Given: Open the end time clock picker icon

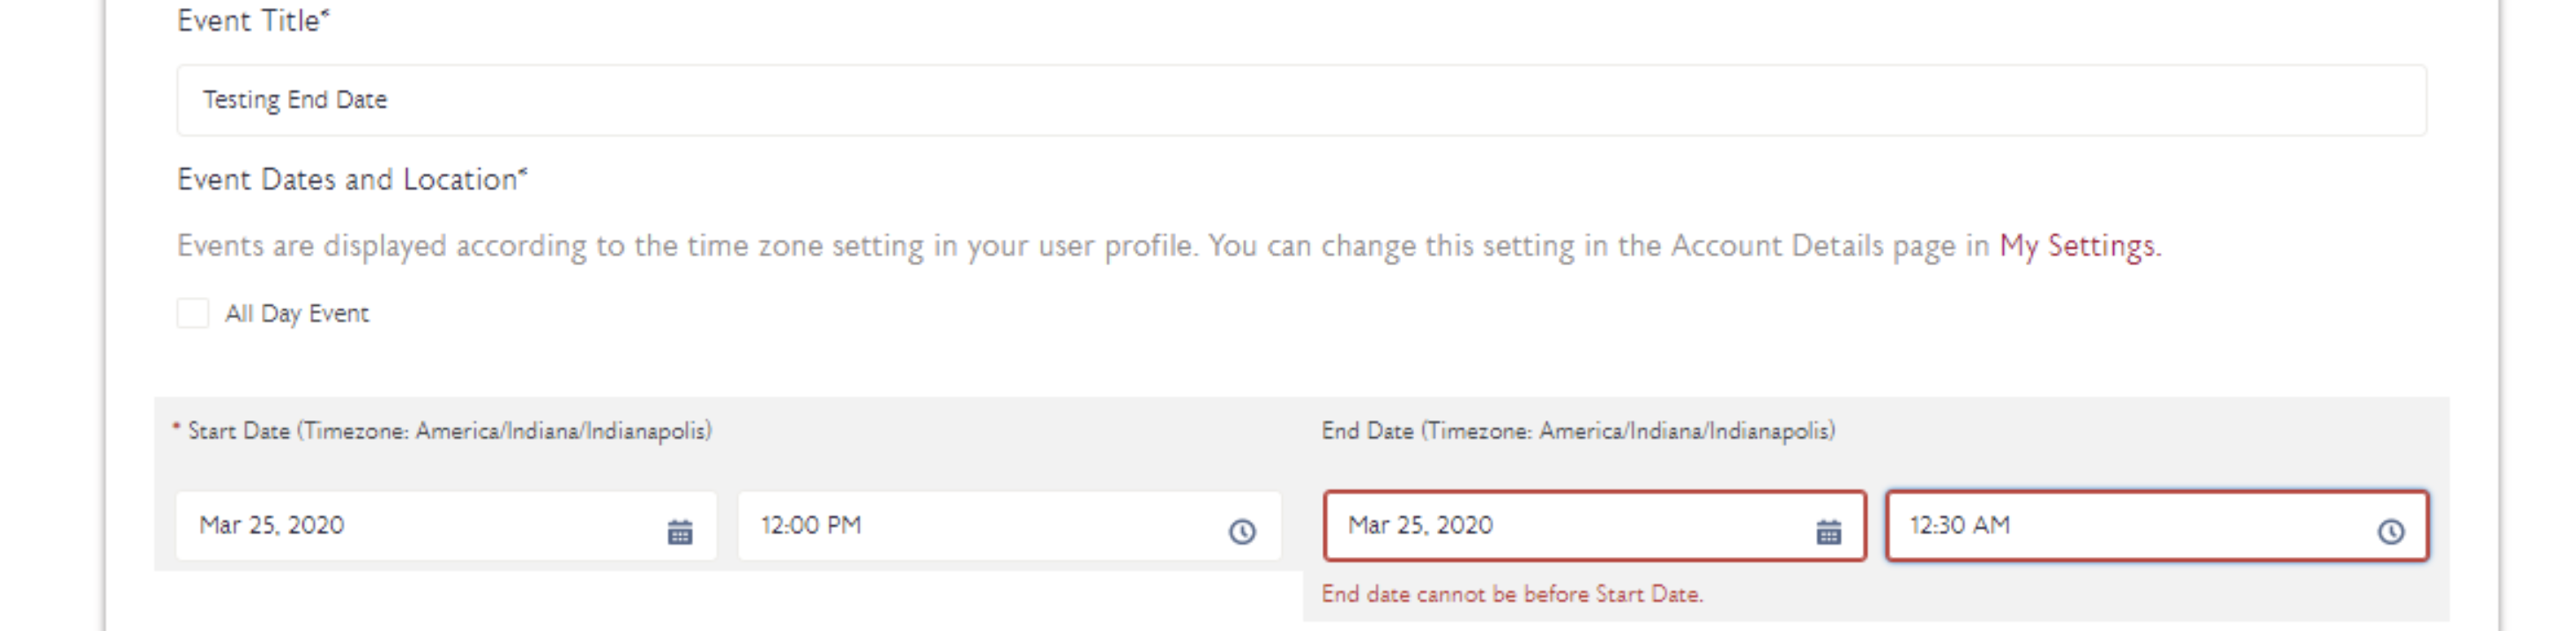Looking at the screenshot, I should [2390, 531].
